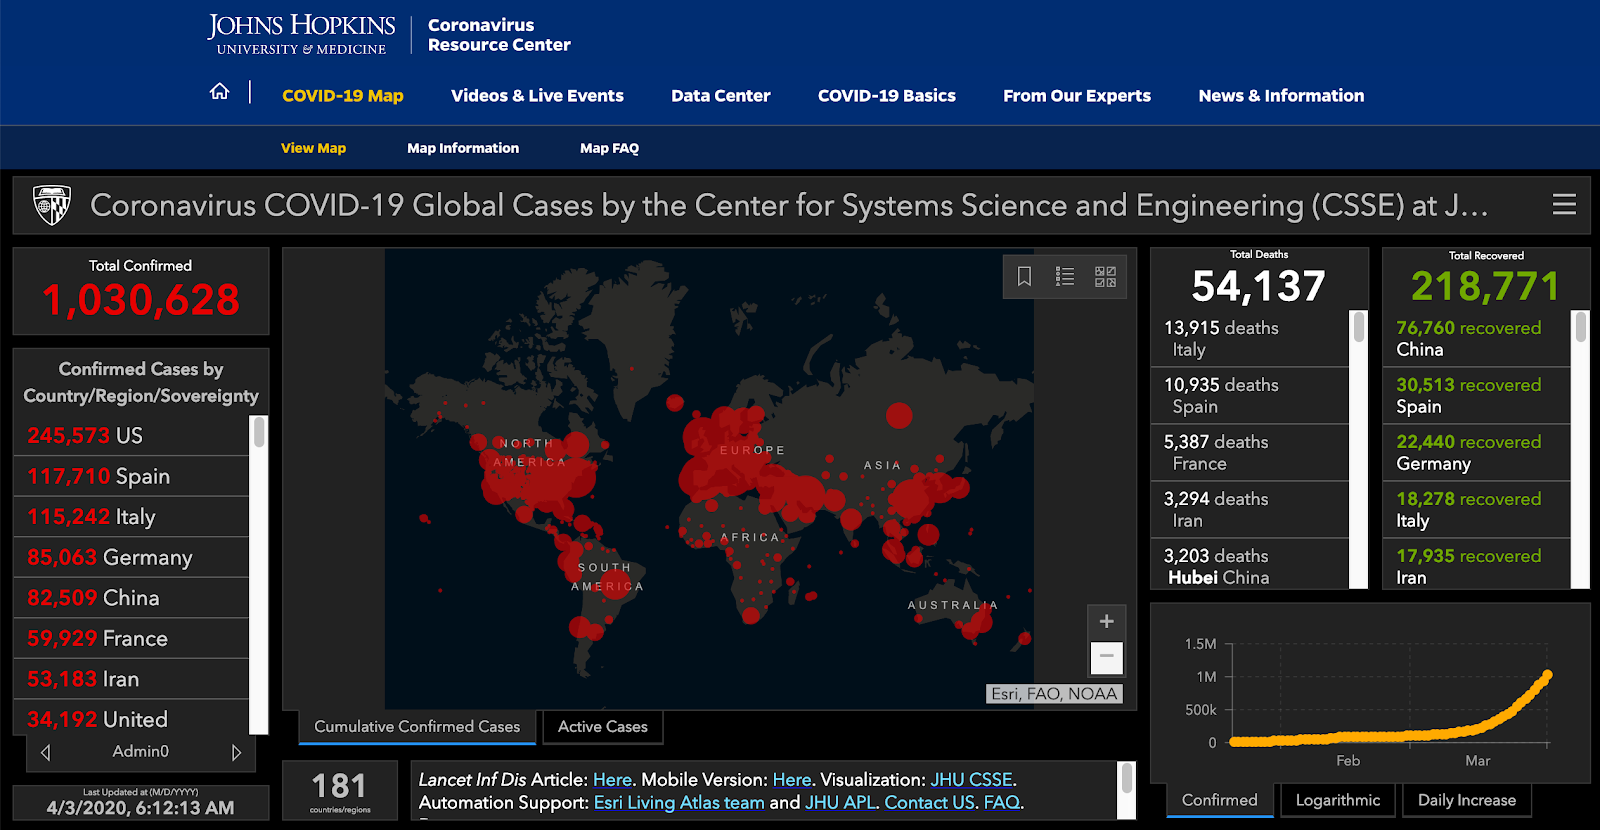Click the FAQ link in footer text
The image size is (1600, 830).
click(x=1002, y=803)
